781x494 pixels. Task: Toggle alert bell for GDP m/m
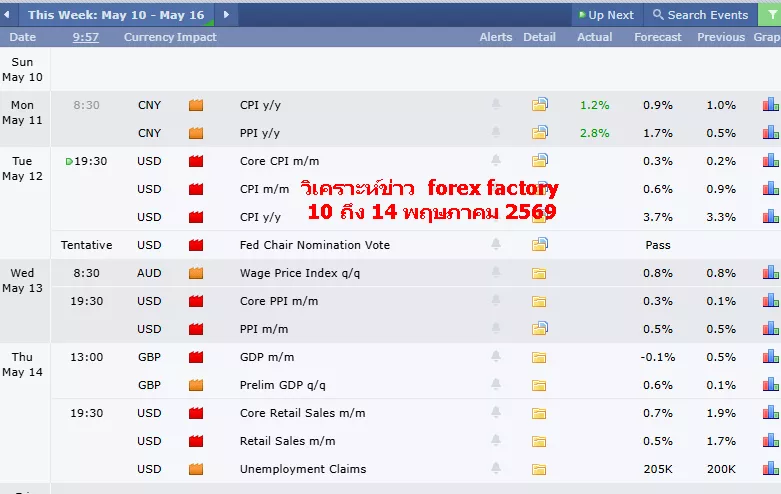pyautogui.click(x=496, y=357)
